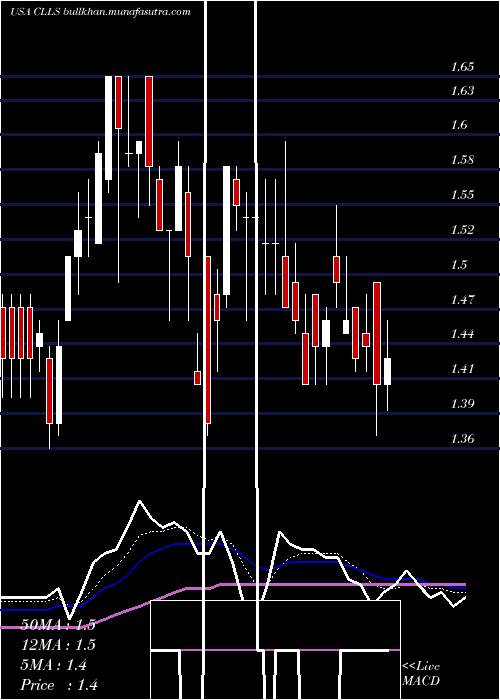Click the 1.41 price axis label
The image size is (500, 700).
[462, 369]
